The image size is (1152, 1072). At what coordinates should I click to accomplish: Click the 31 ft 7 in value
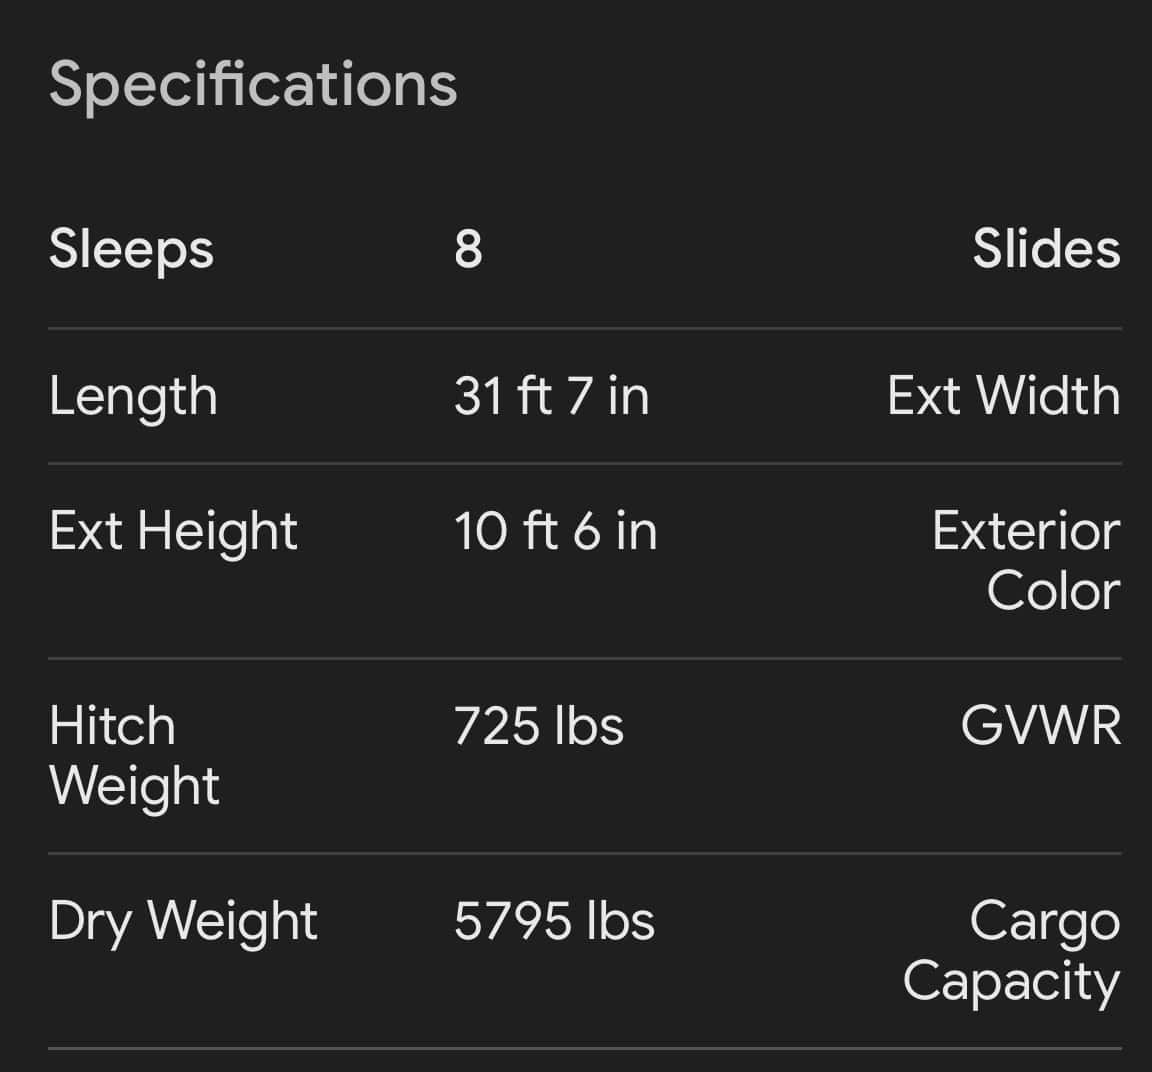[551, 396]
